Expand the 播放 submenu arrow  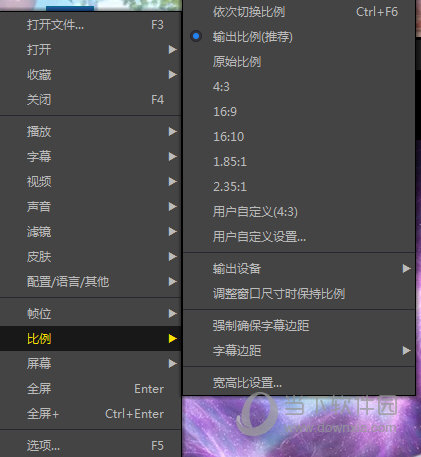coord(172,132)
